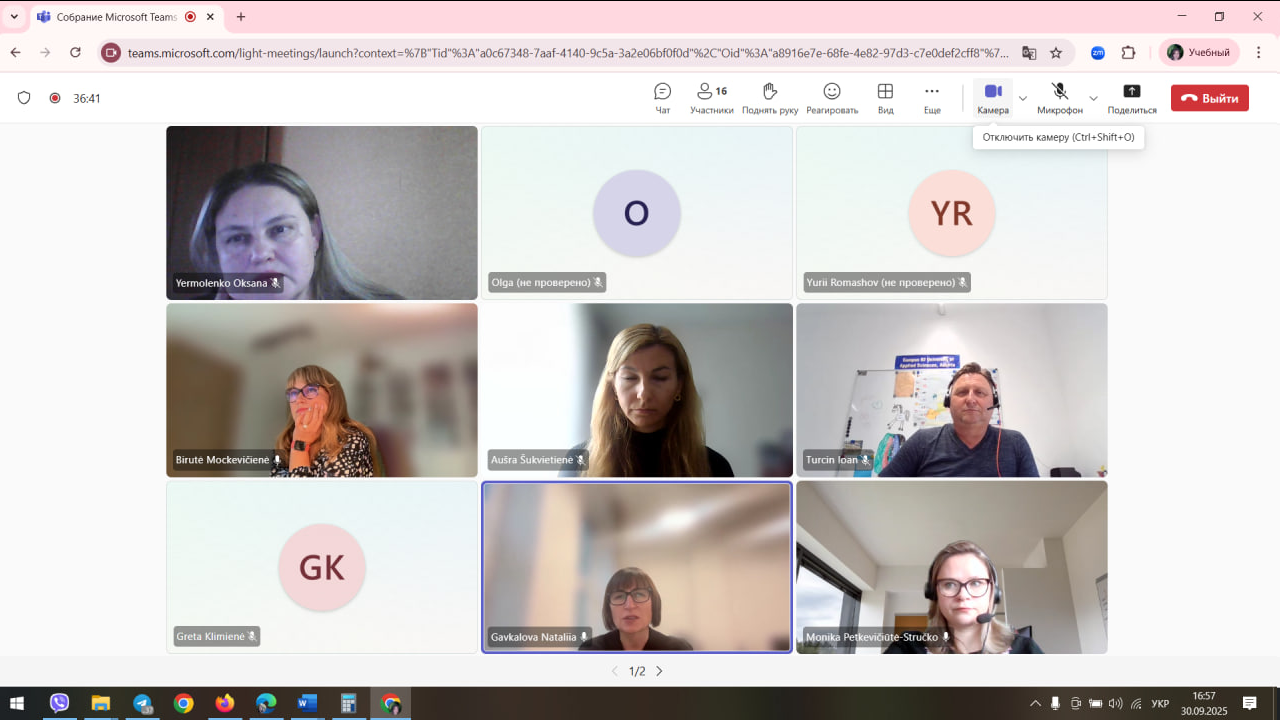Select Gavkalova Nataliia video tile
1280x720 pixels.
click(637, 567)
